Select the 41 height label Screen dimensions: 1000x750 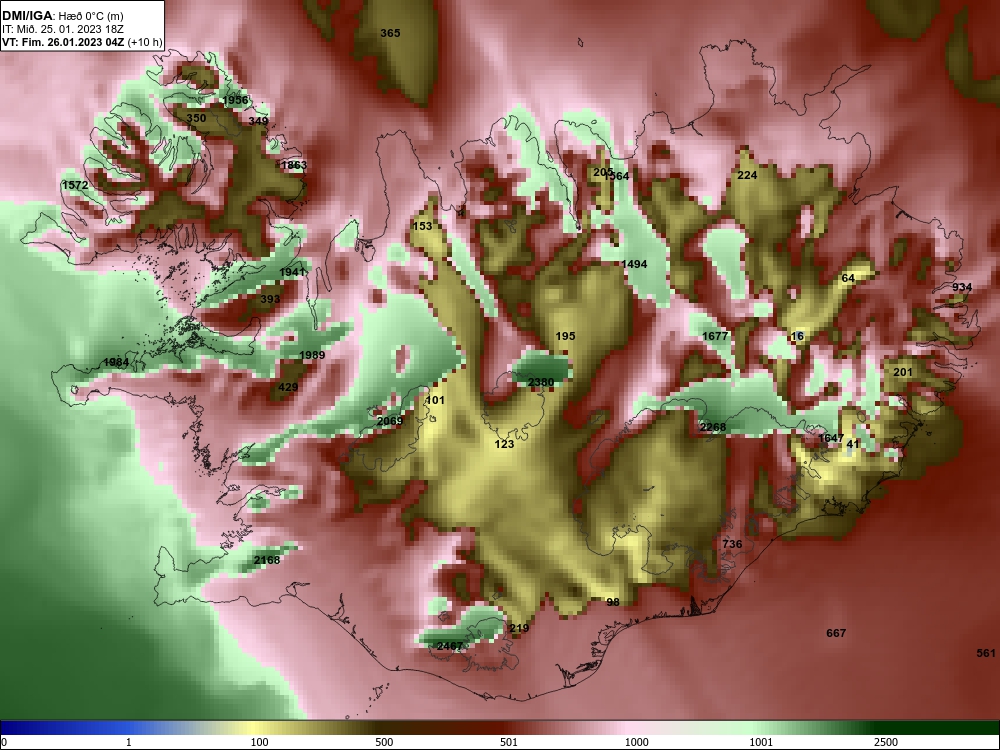click(853, 444)
